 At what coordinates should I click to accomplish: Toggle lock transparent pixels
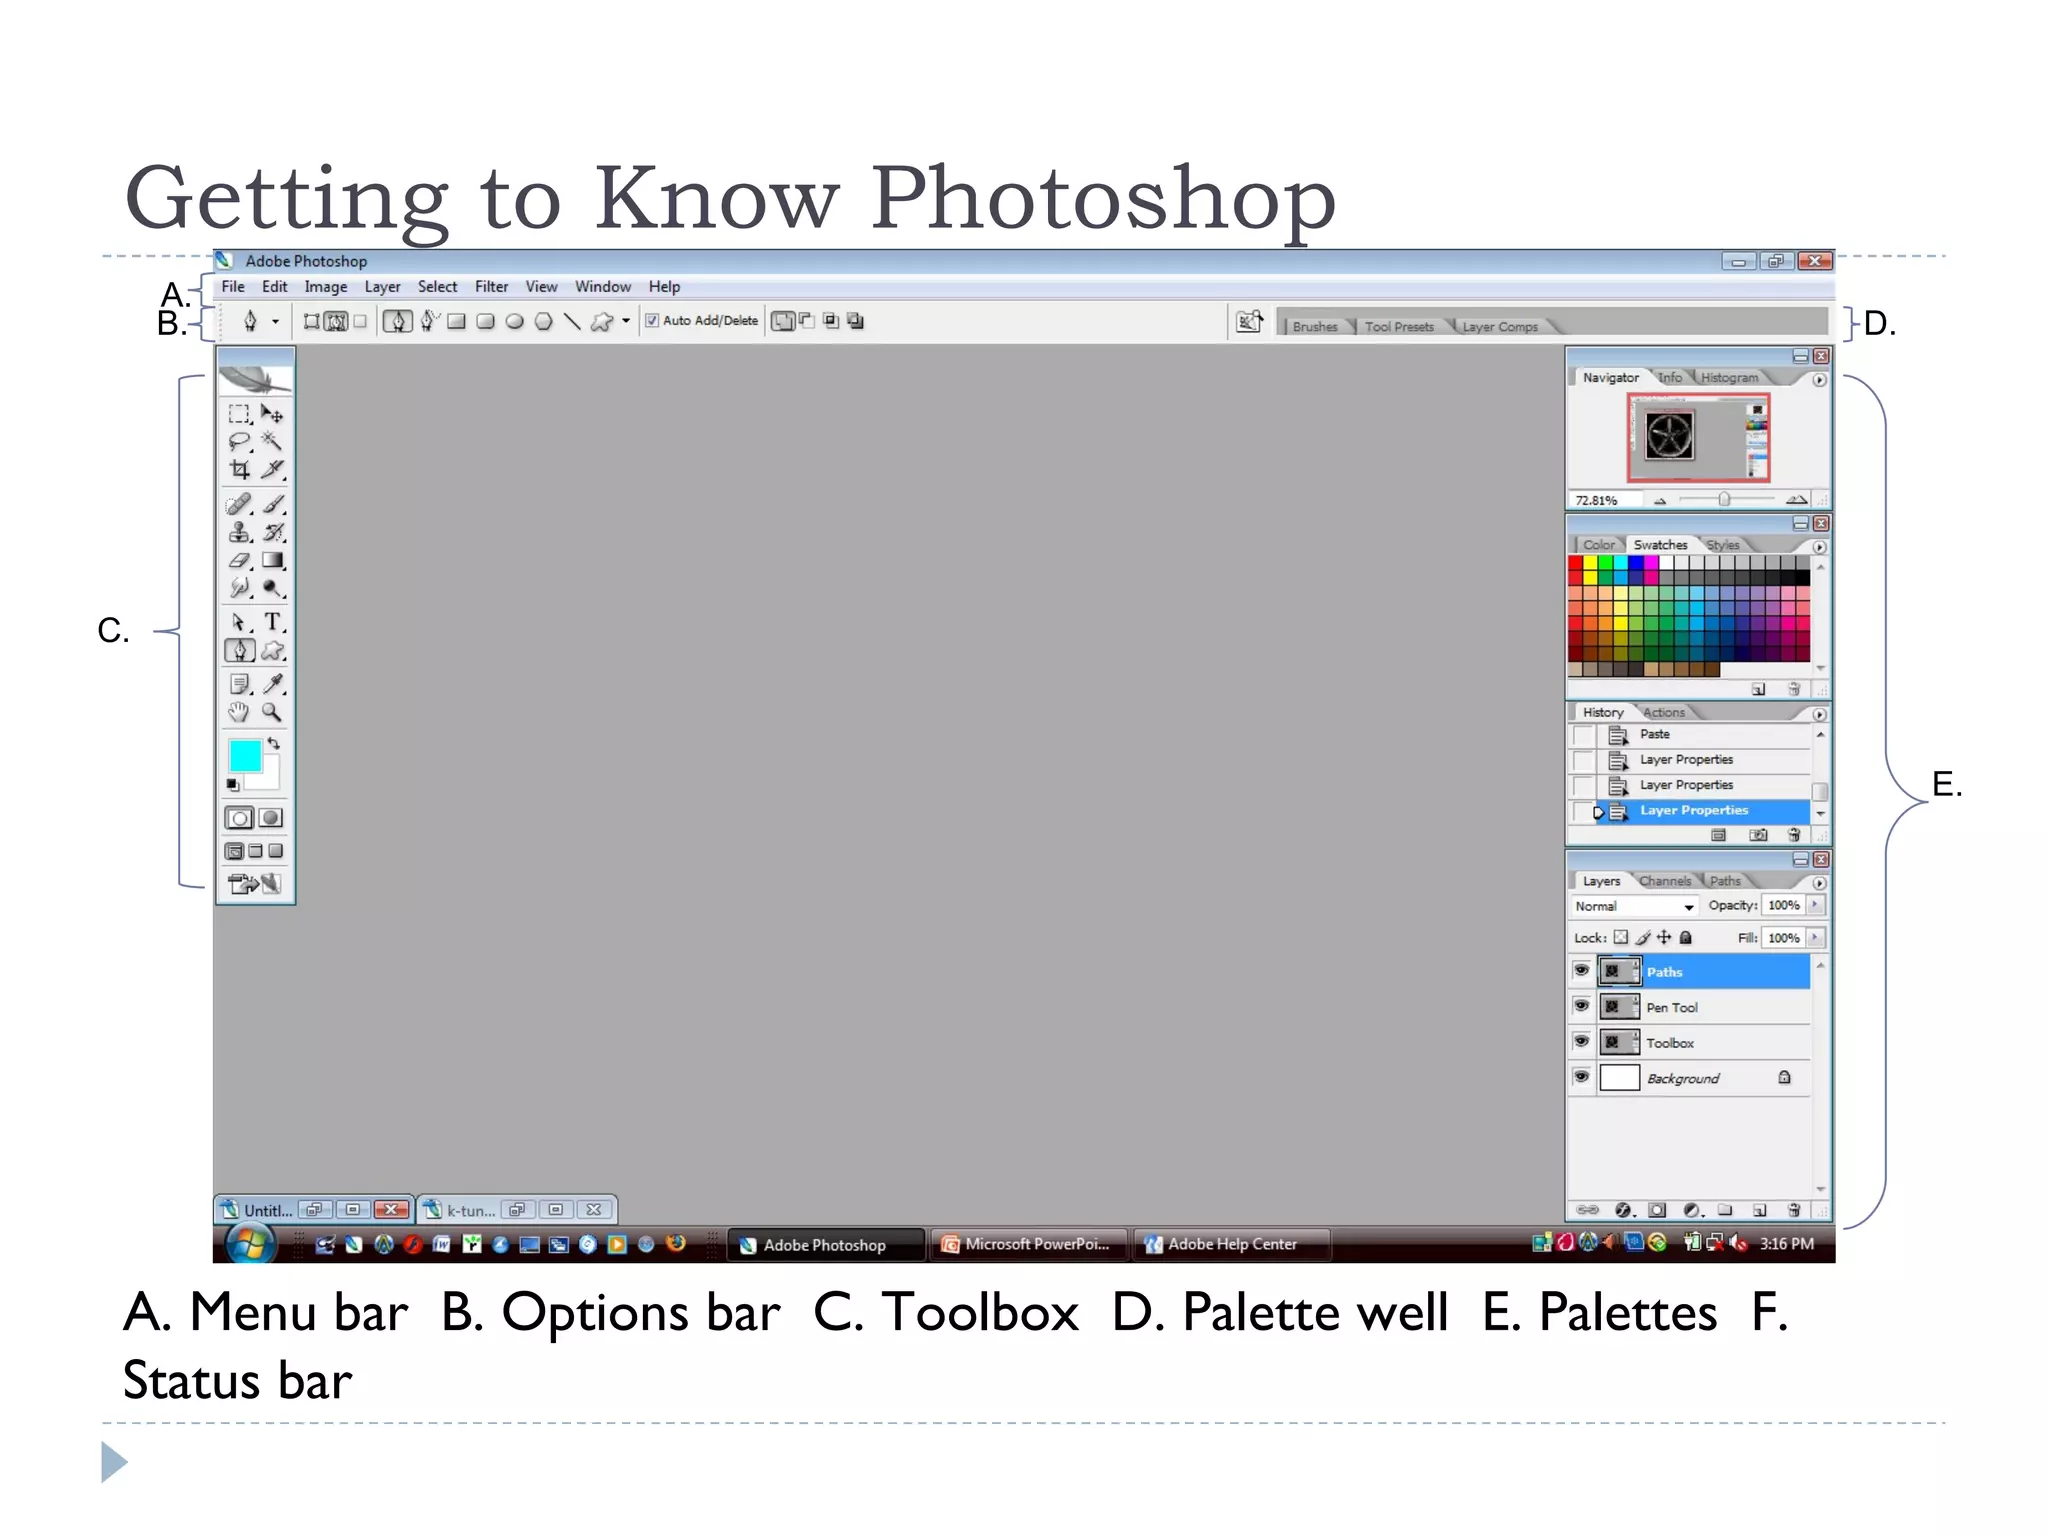(x=1621, y=937)
